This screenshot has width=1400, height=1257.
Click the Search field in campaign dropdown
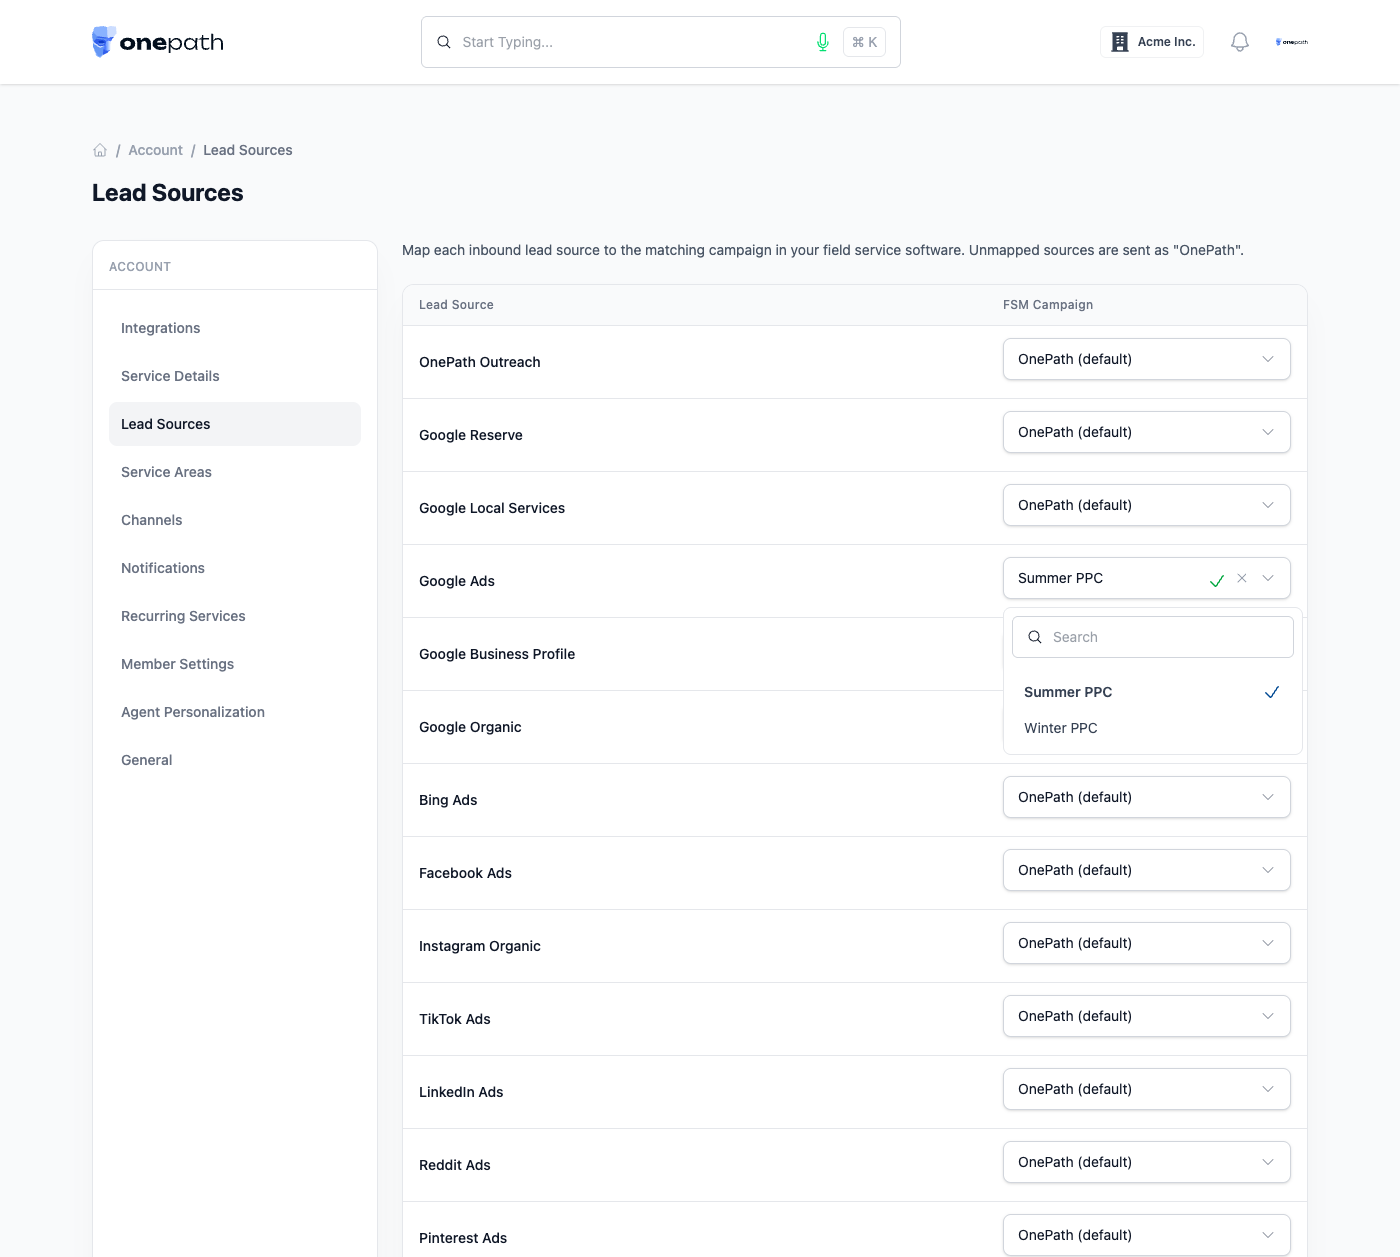point(1153,637)
